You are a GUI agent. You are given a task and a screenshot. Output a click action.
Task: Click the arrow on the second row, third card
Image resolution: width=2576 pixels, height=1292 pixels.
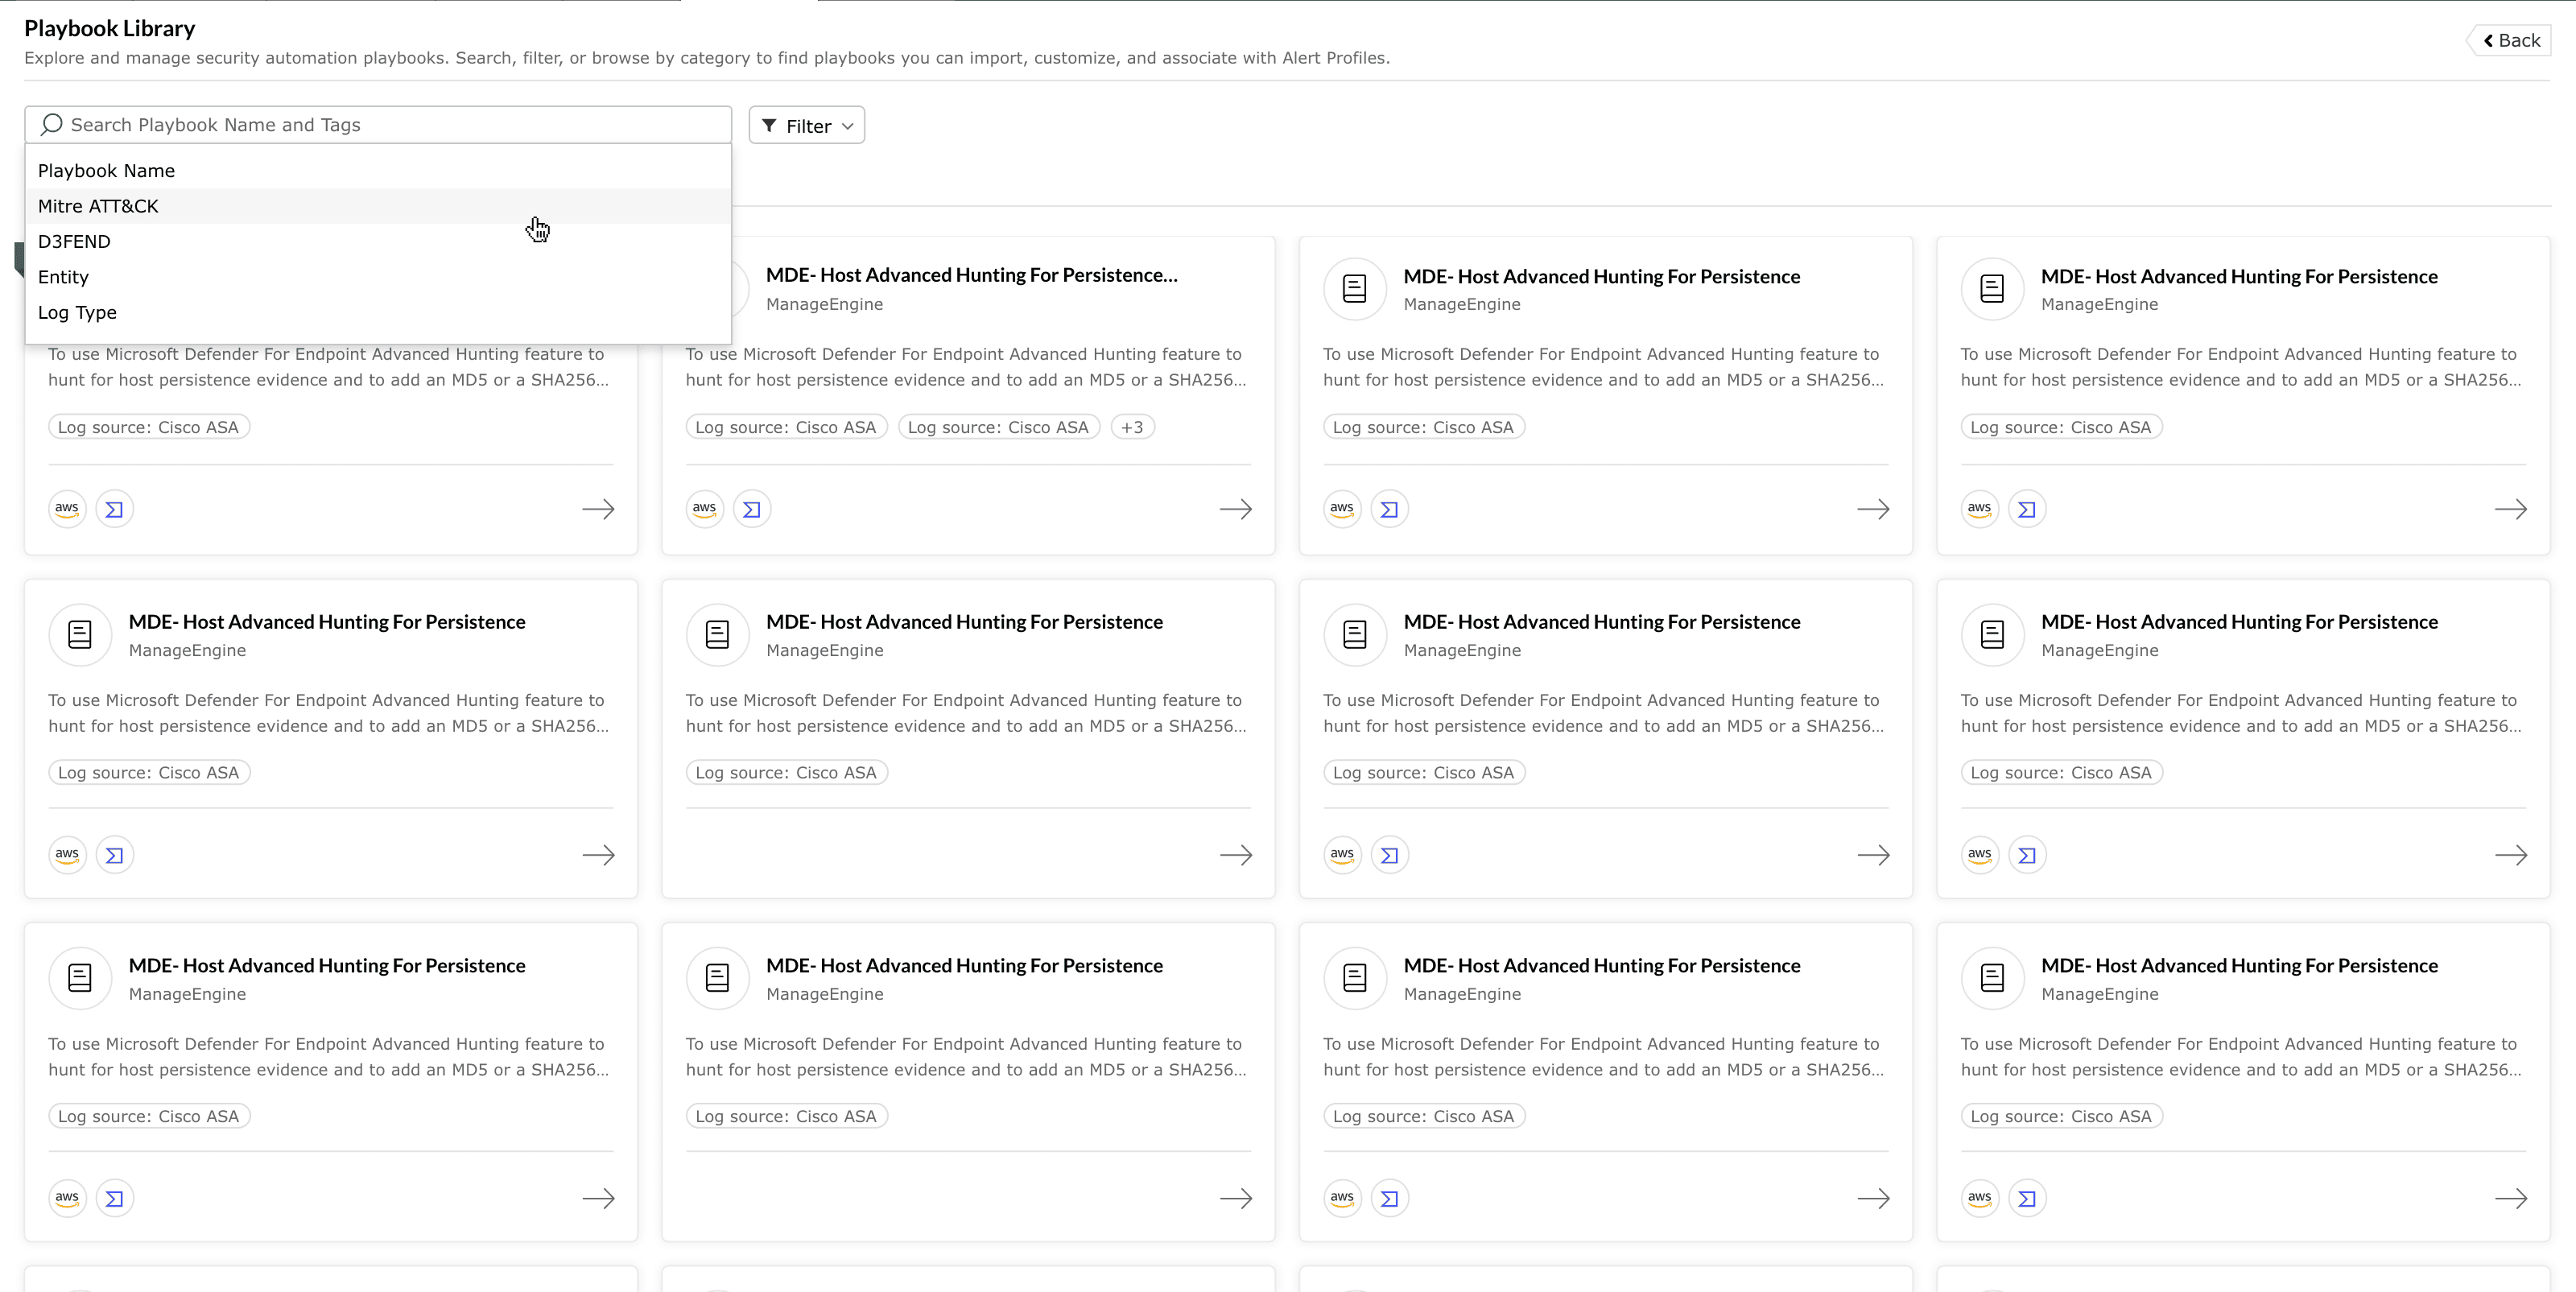click(1873, 855)
